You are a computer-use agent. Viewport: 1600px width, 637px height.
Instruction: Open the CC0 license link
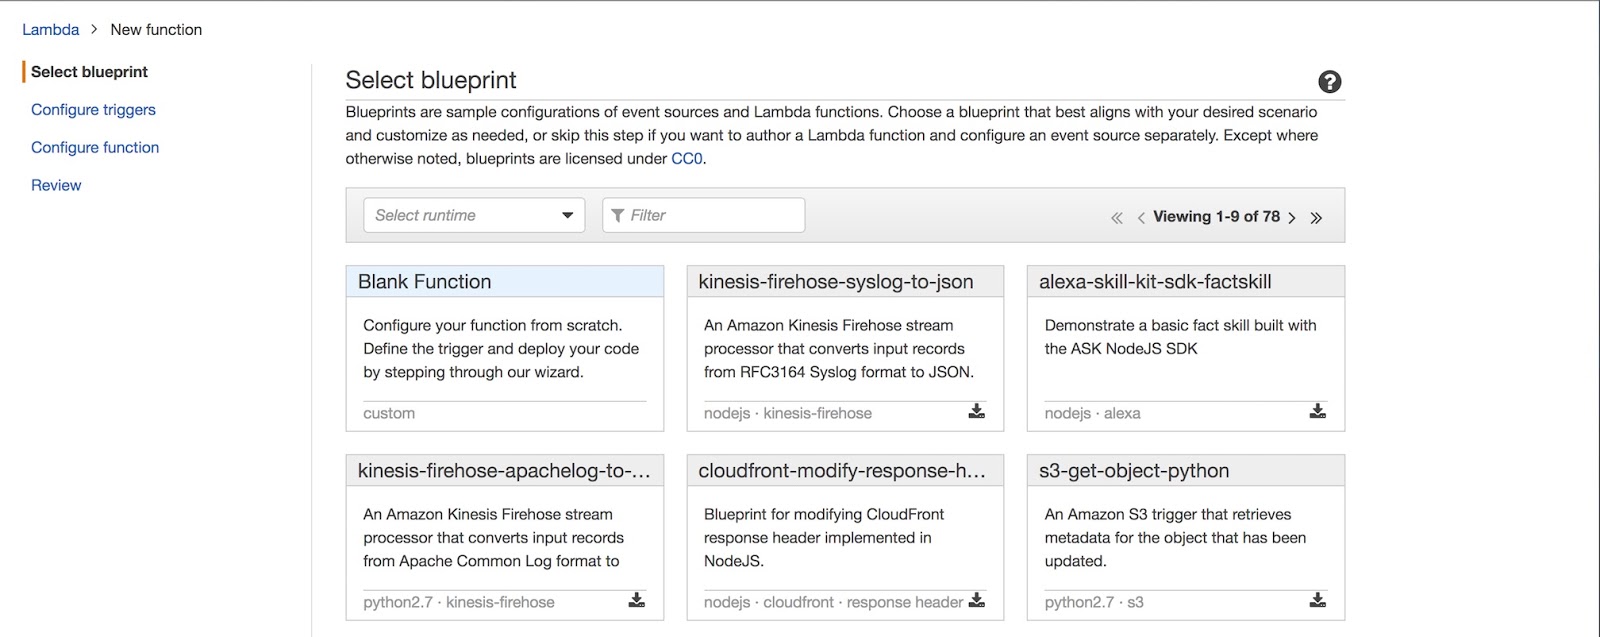687,158
